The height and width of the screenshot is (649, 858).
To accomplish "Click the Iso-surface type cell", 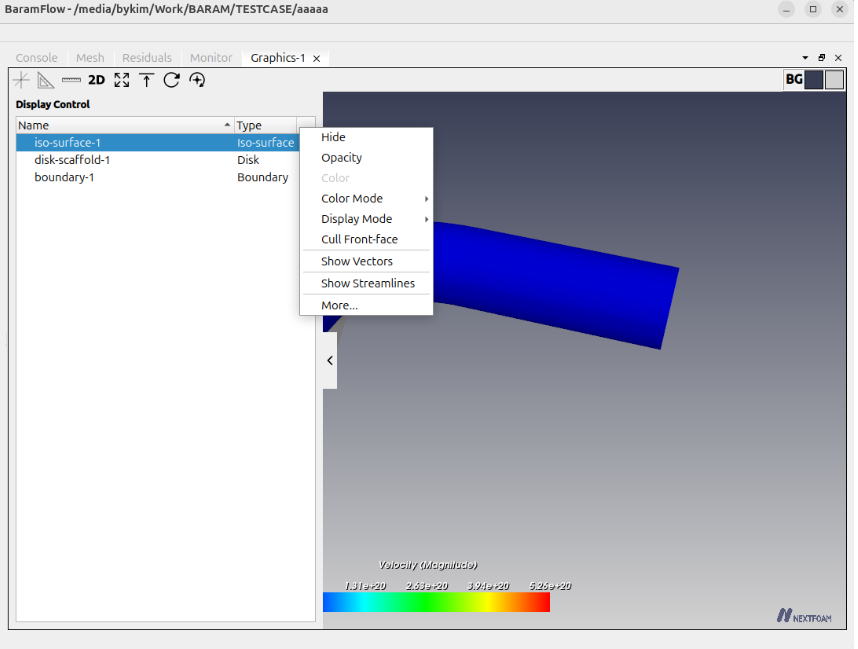I will pos(265,143).
